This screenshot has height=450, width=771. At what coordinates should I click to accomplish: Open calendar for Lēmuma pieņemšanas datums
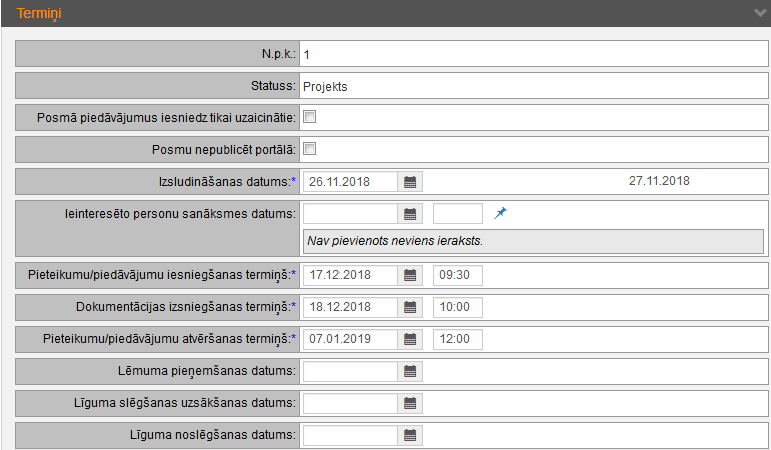(410, 371)
